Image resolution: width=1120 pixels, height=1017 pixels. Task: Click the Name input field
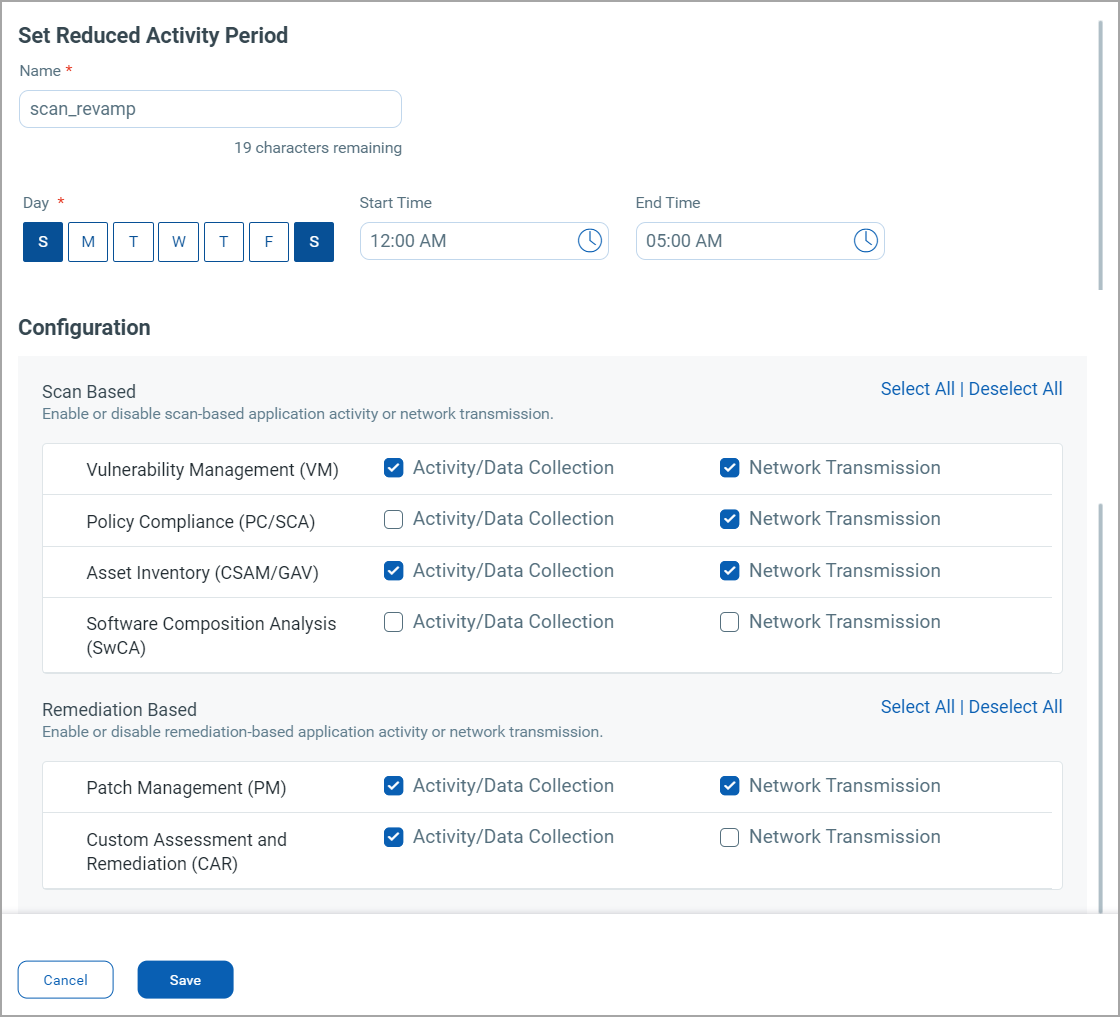[210, 109]
